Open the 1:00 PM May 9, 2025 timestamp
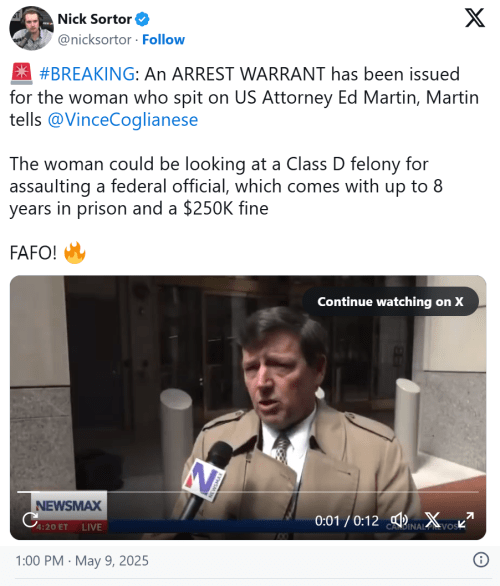Screen dimensions: 500x586 [x=82, y=561]
